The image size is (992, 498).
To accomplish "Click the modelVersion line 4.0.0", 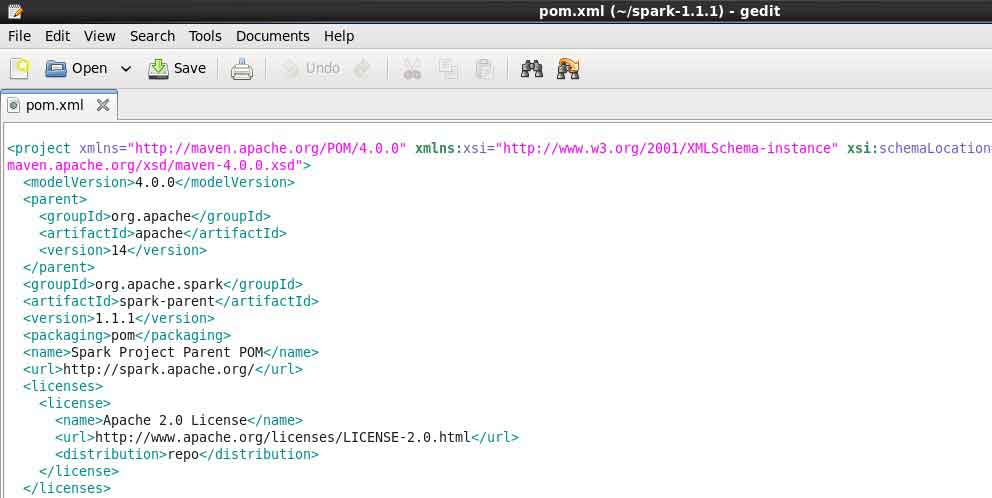I will click(x=159, y=182).
